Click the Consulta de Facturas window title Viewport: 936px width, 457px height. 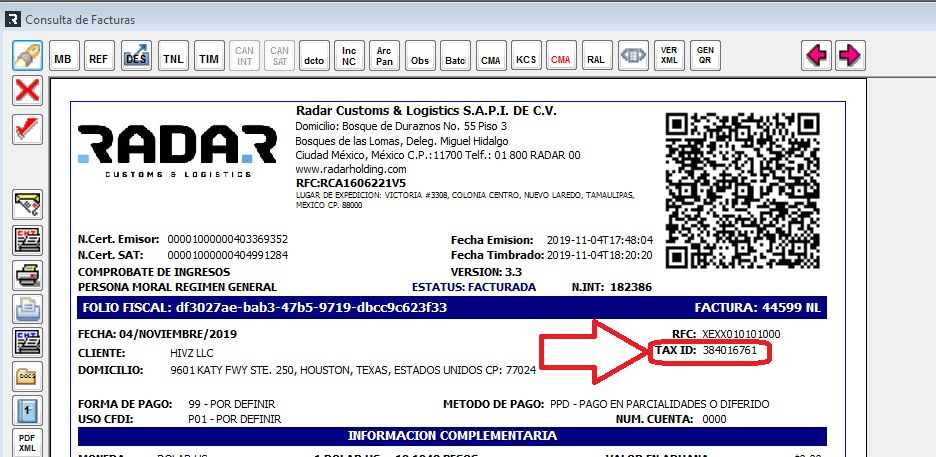tap(80, 20)
